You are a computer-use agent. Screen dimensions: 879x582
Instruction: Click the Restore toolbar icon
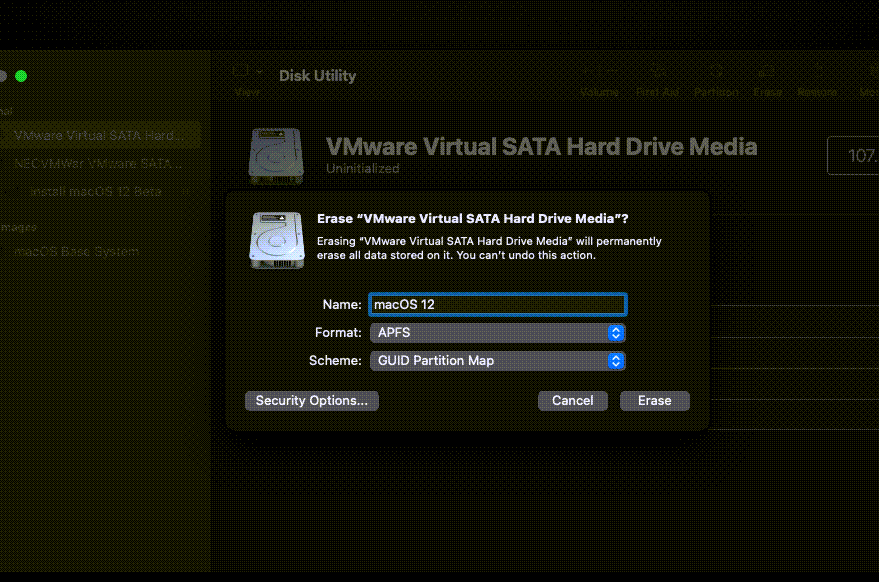817,72
